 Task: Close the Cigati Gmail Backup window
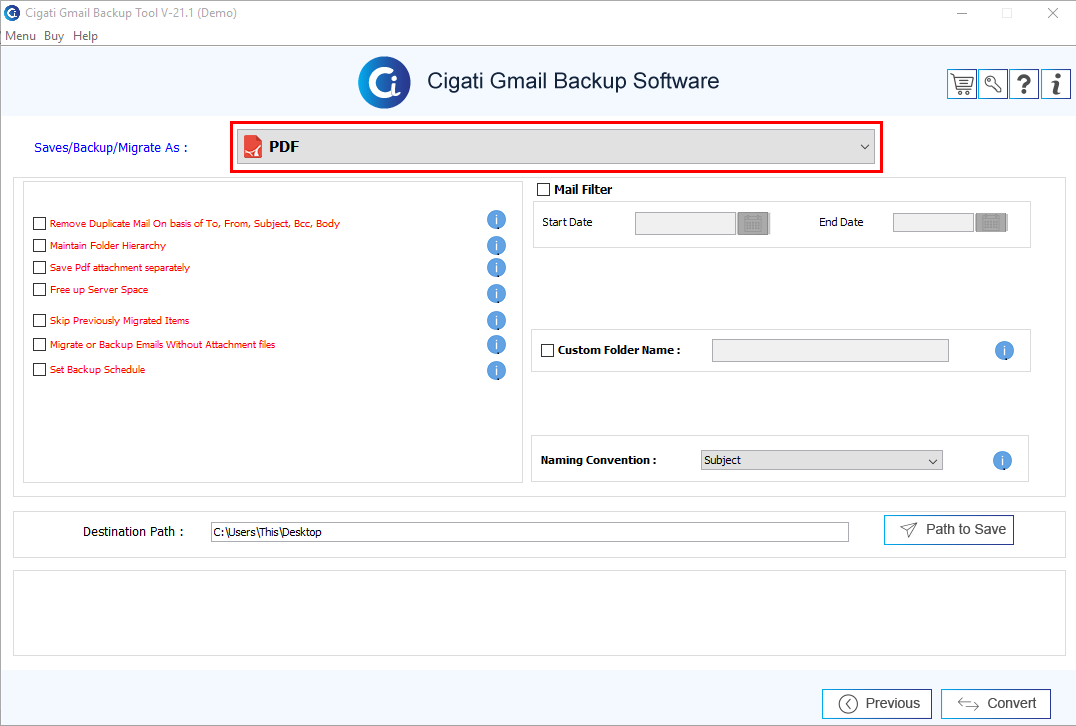tap(1053, 13)
